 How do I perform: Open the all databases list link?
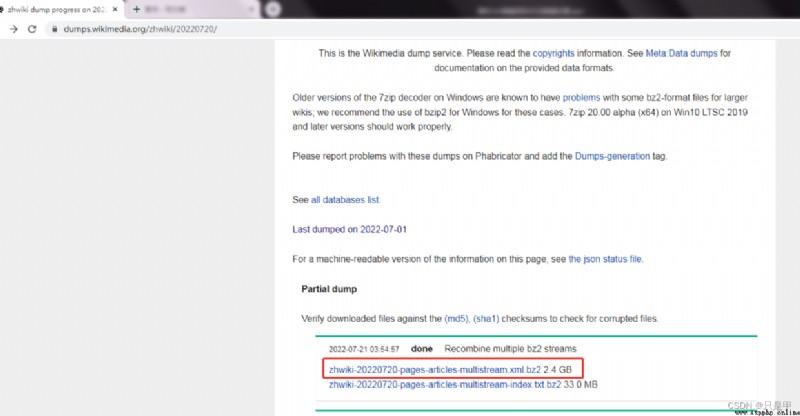(x=345, y=200)
